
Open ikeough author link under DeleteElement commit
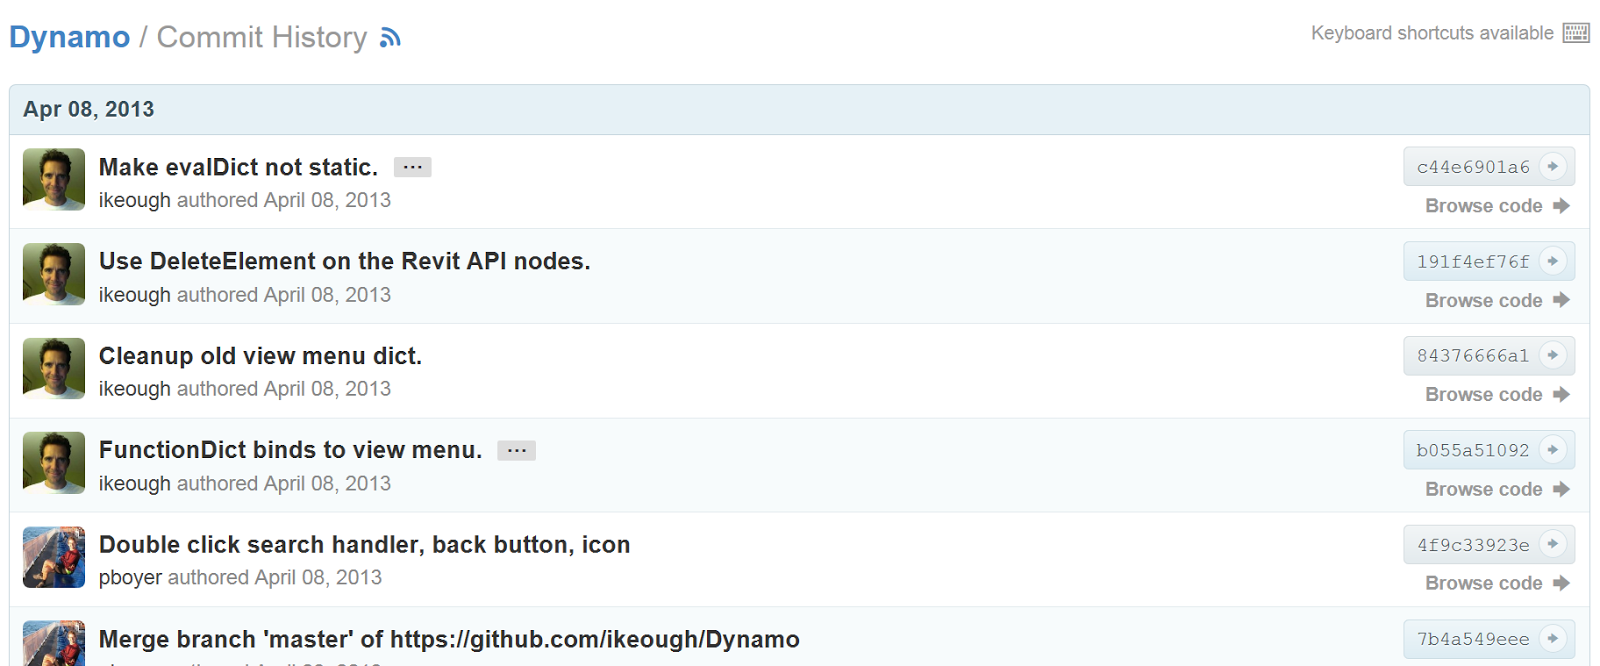point(135,295)
